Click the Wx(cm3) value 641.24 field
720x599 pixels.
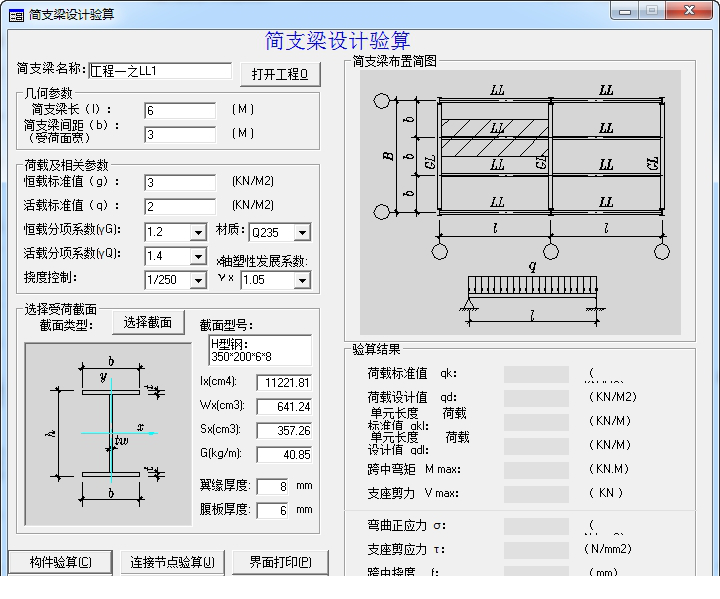point(284,407)
